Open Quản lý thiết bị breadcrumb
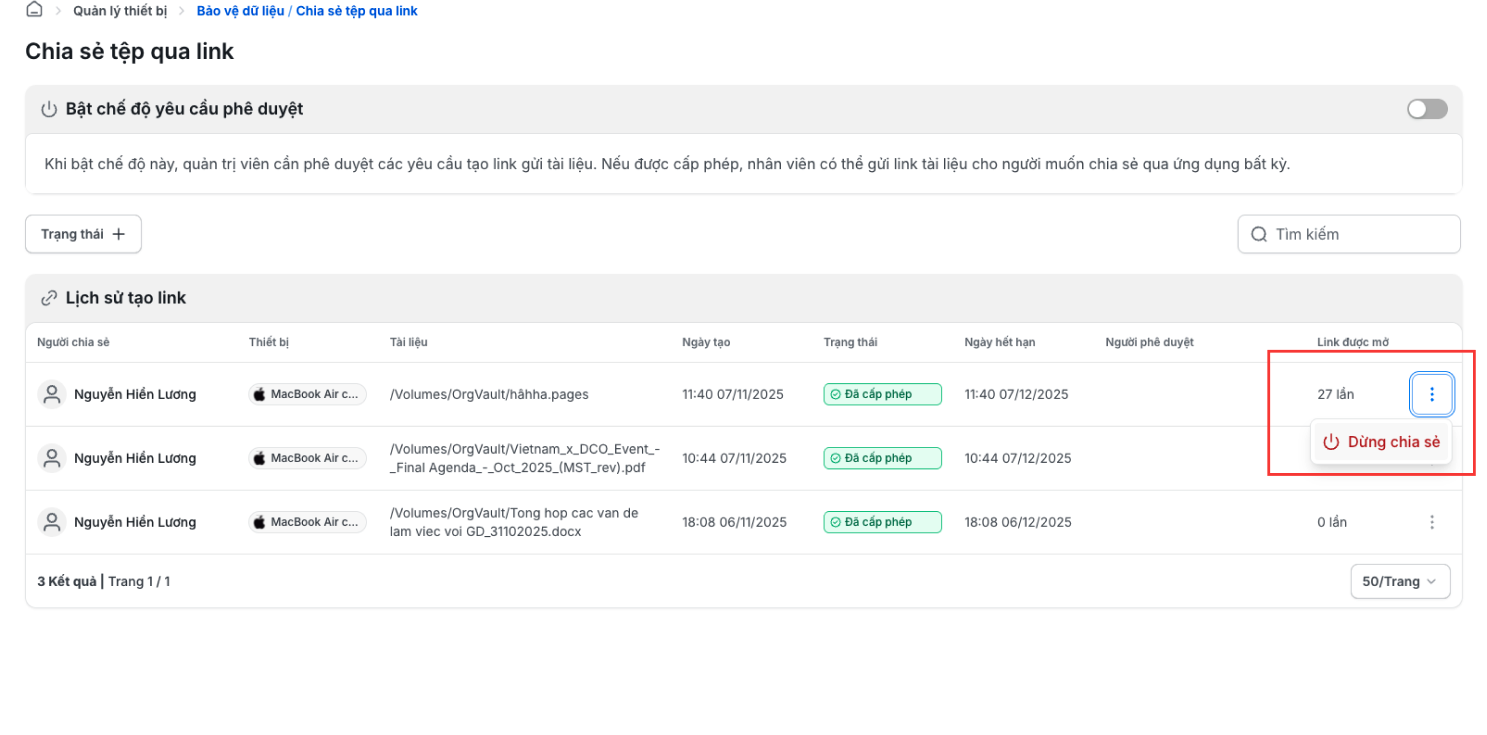This screenshot has width=1487, height=735. (120, 11)
